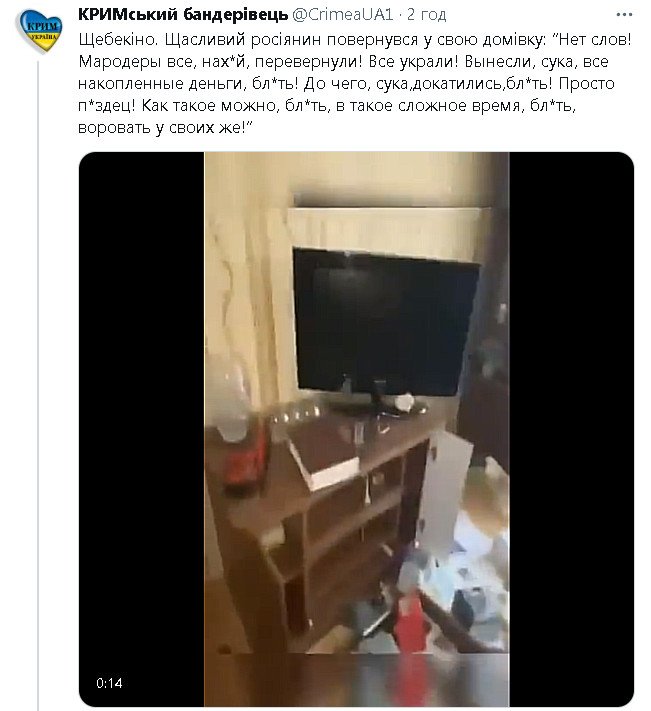The image size is (651, 711).
Task: Click the final line "воровать у своих же!"
Action: [165, 127]
